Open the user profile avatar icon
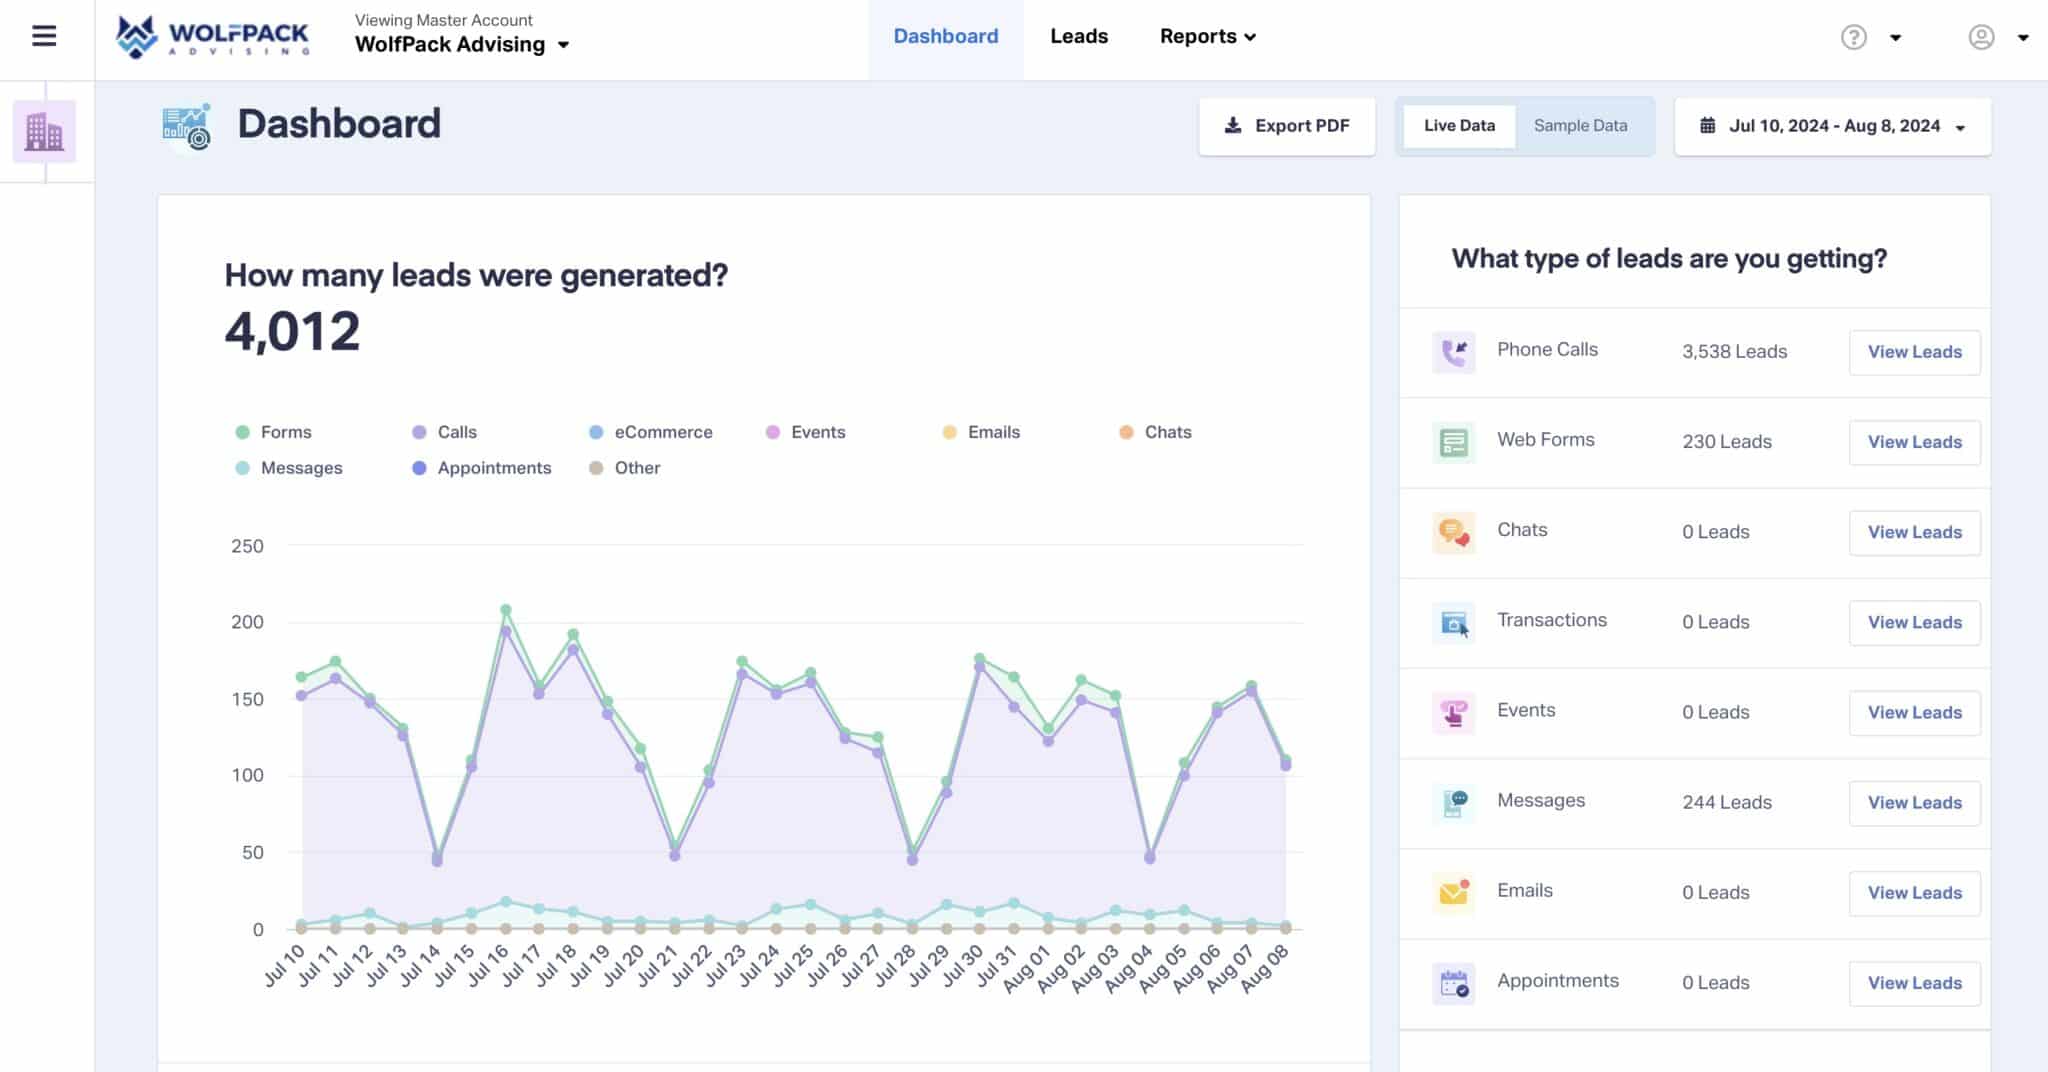 [1981, 37]
